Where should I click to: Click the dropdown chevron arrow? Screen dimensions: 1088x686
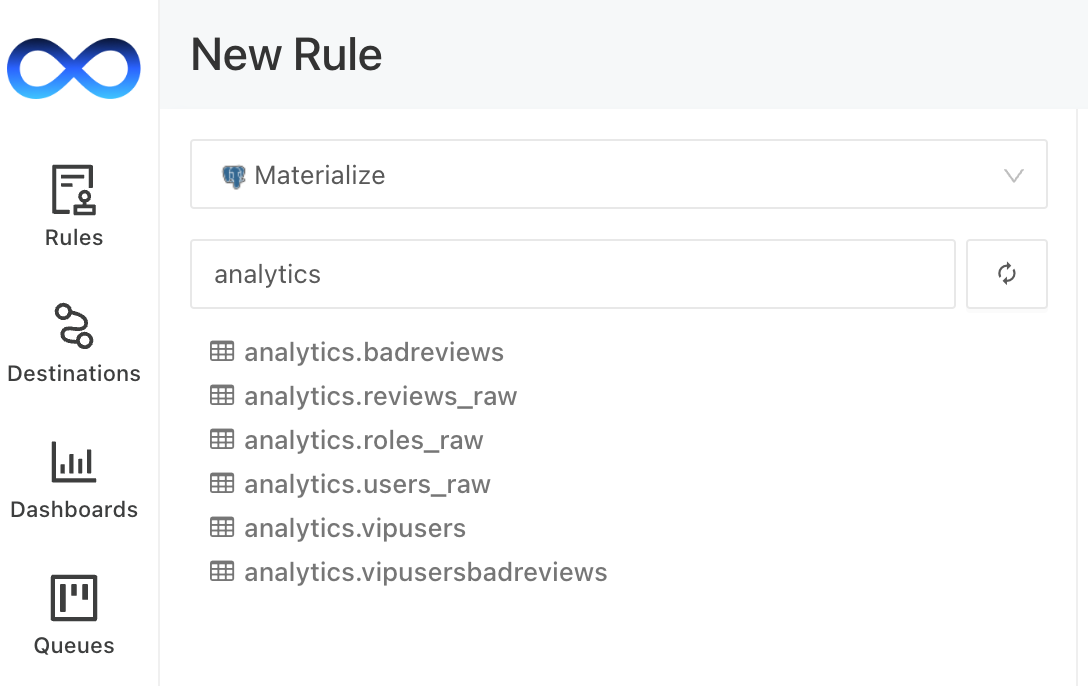point(1013,176)
